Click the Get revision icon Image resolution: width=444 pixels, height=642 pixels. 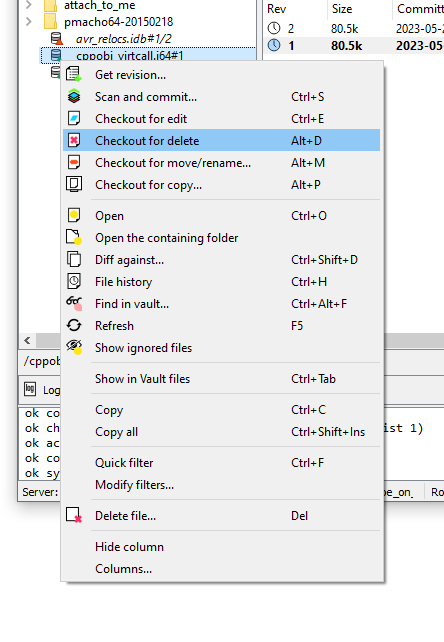(74, 75)
